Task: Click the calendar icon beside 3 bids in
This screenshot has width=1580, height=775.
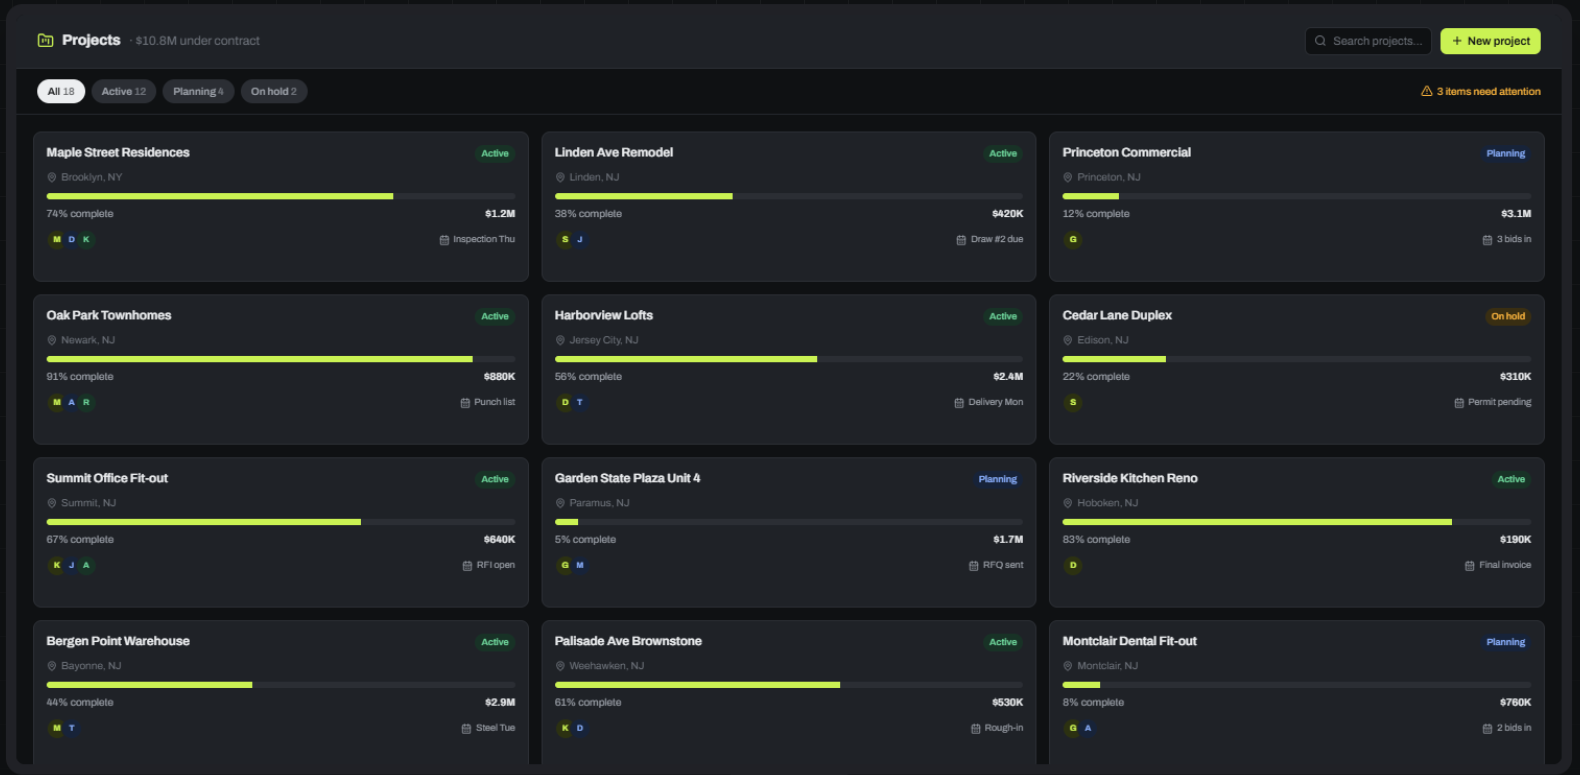Action: (x=1487, y=240)
